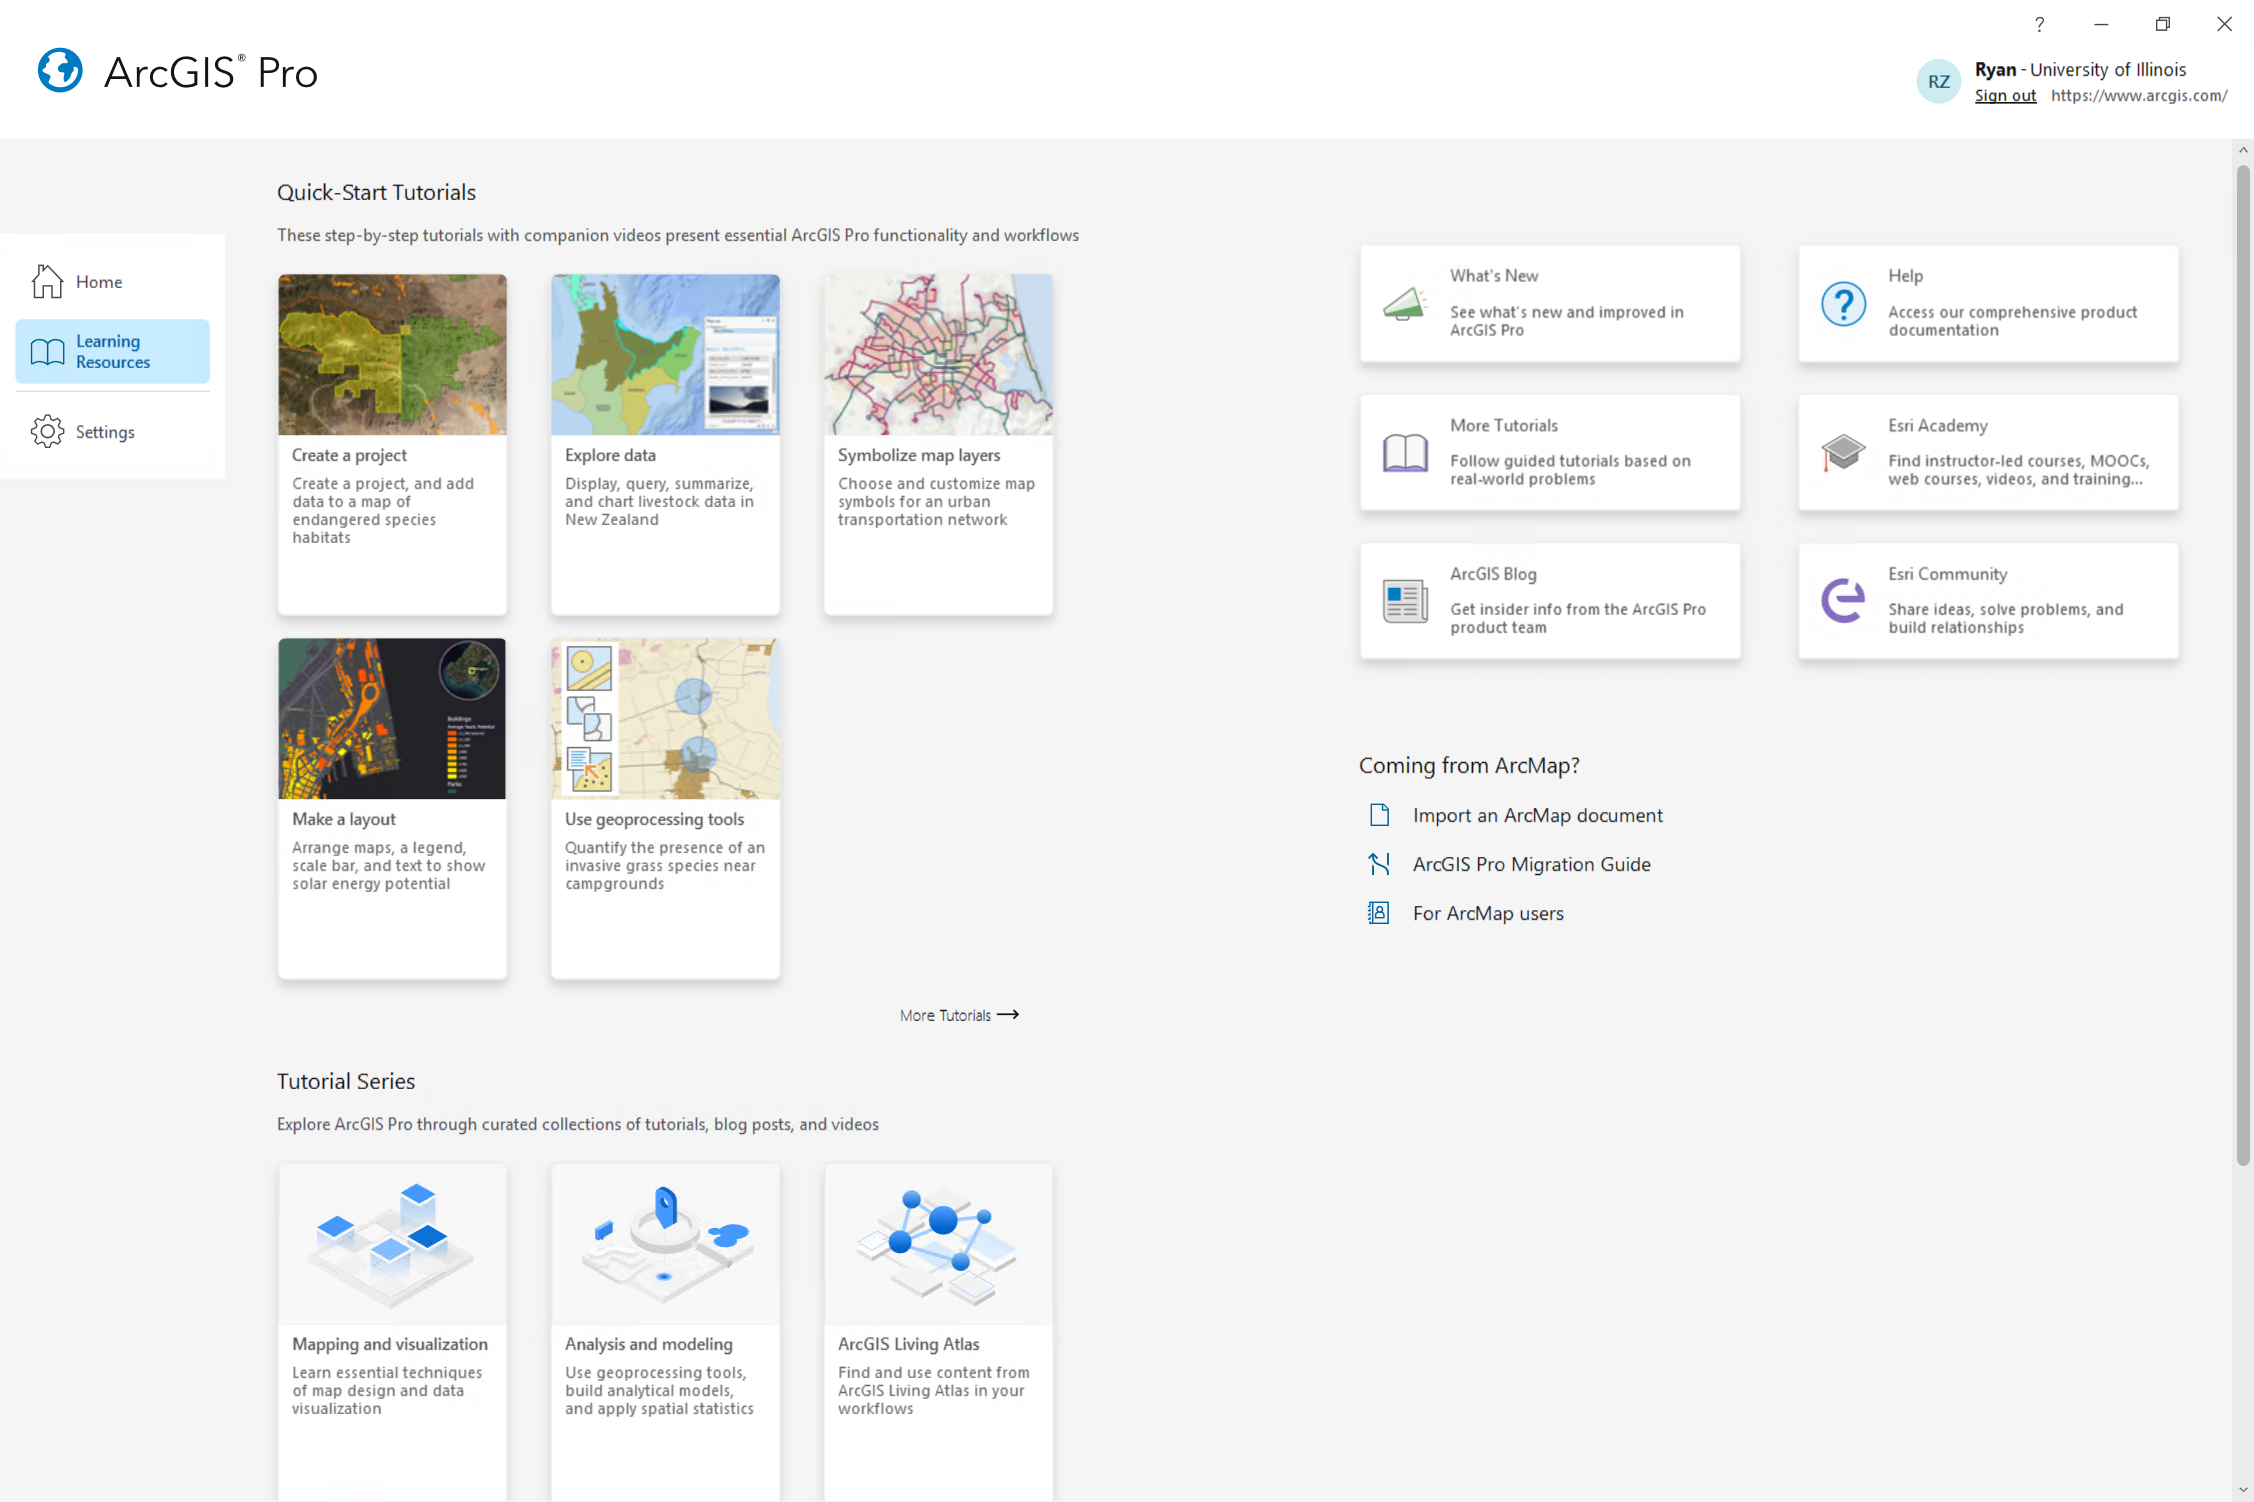2254x1502 pixels.
Task: Click the ArcGIS Living Atlas title text
Action: pos(908,1344)
